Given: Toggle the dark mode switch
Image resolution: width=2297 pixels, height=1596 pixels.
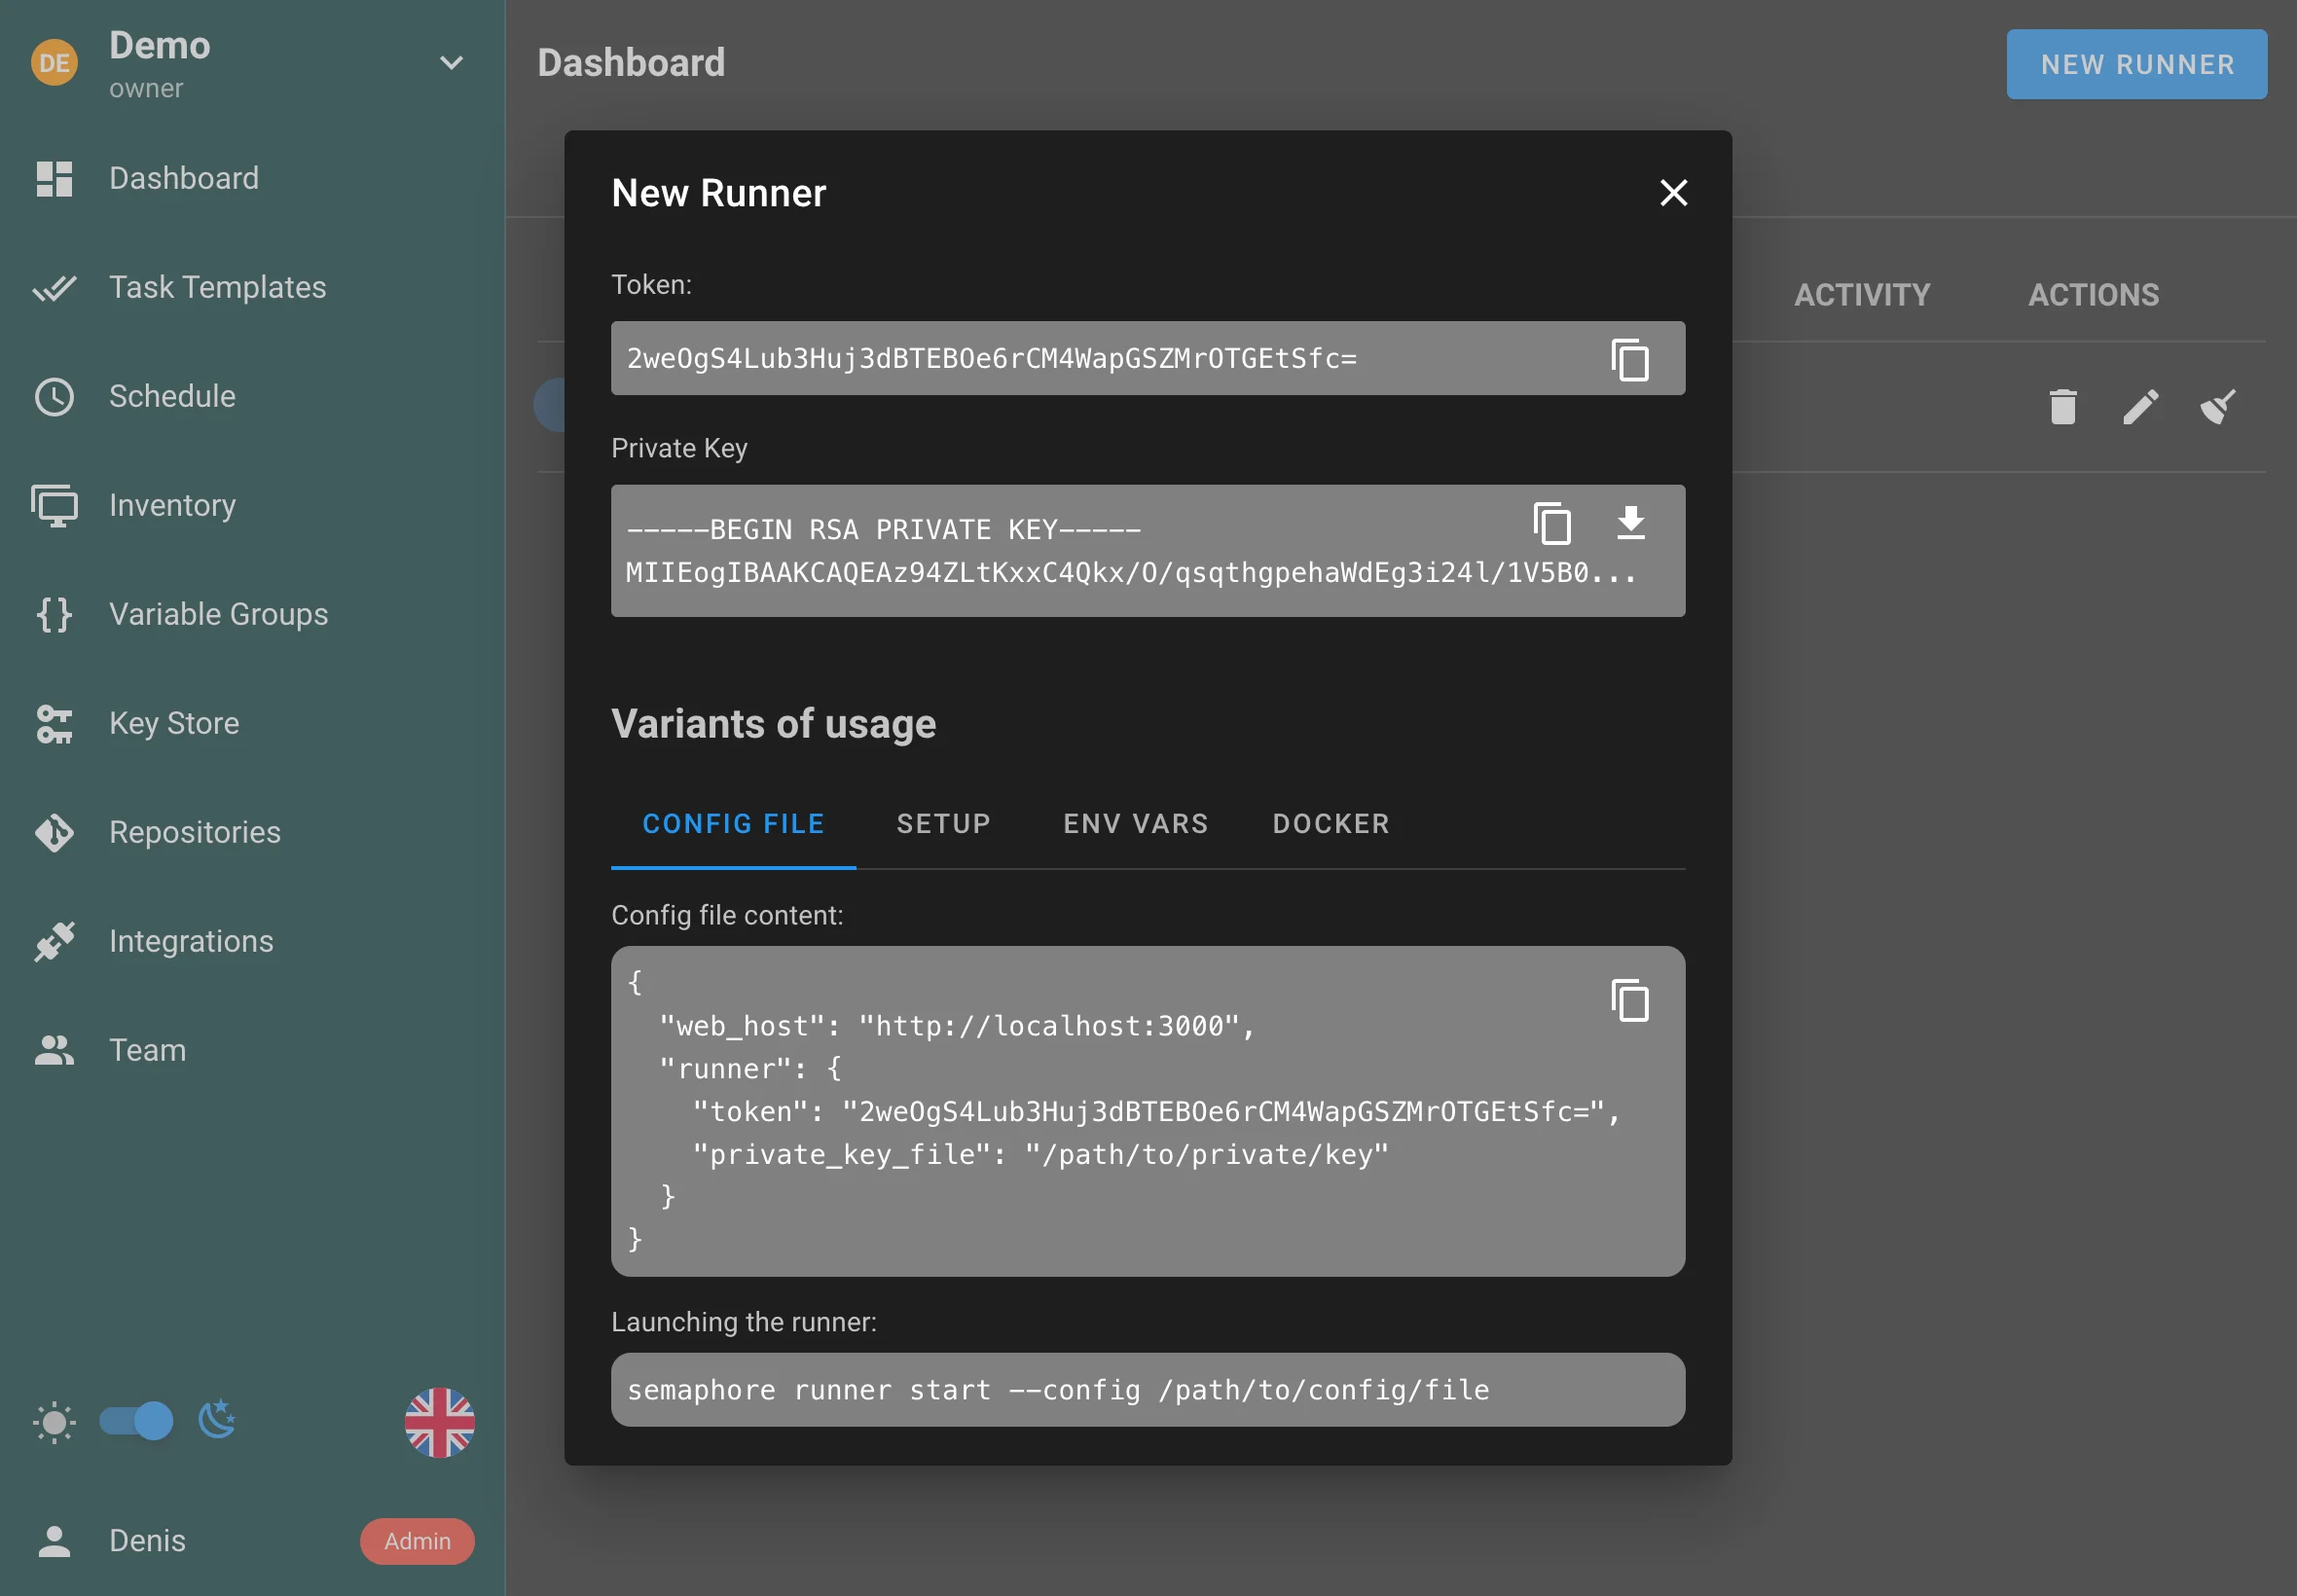Looking at the screenshot, I should tap(137, 1420).
